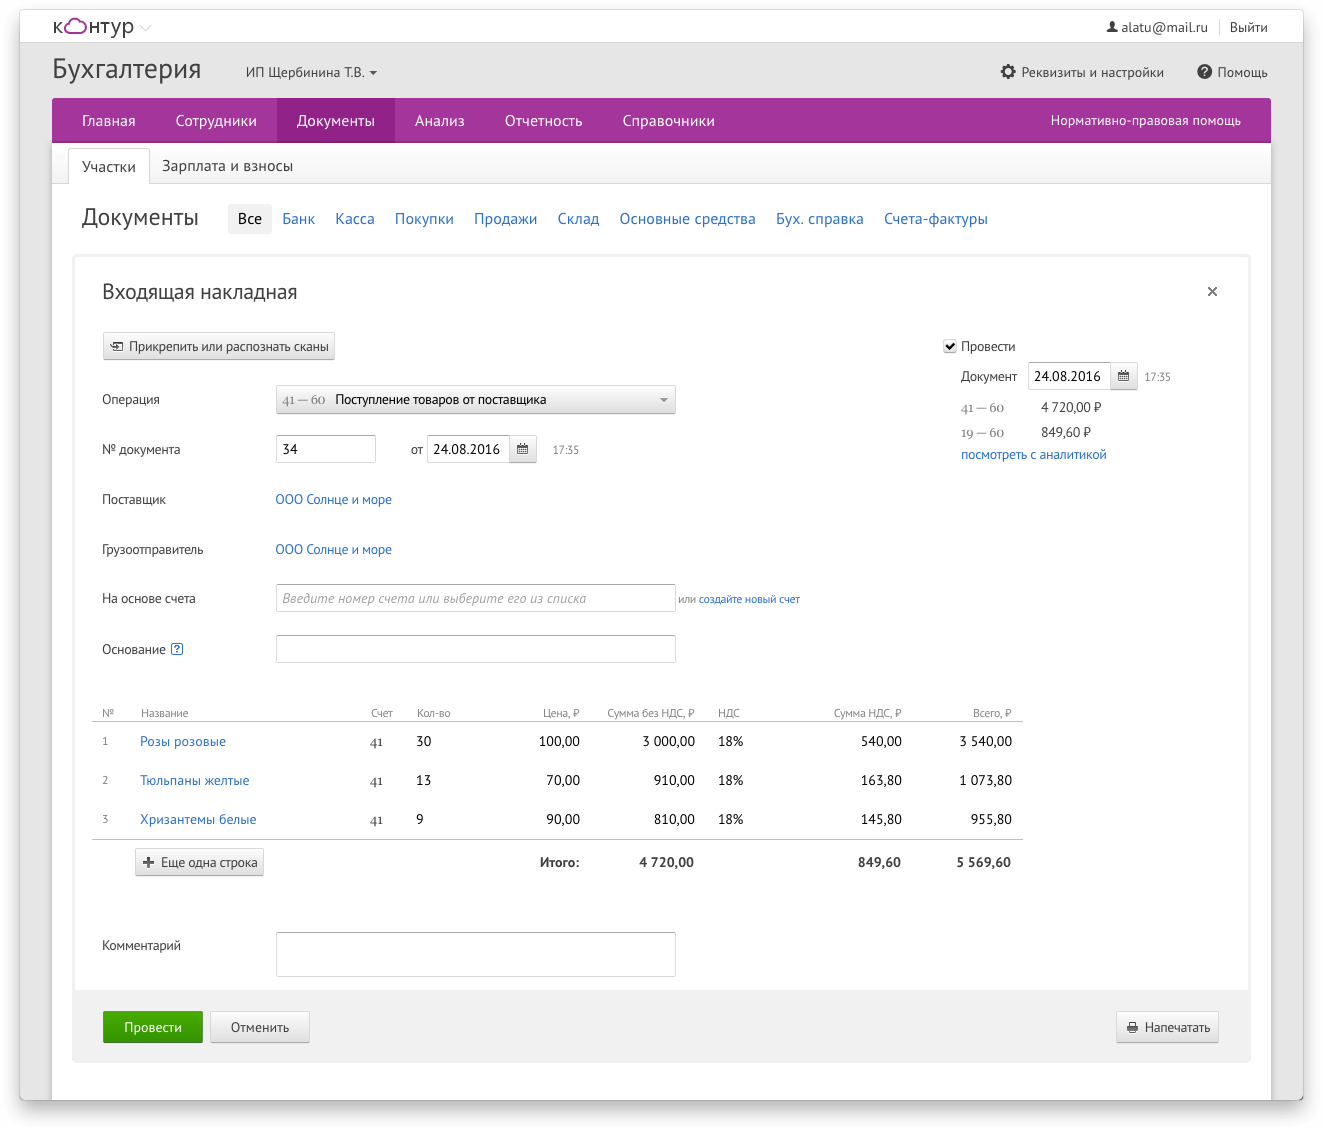This screenshot has width=1323, height=1130.
Task: Add row with Еще одна строка
Action: tap(200, 862)
